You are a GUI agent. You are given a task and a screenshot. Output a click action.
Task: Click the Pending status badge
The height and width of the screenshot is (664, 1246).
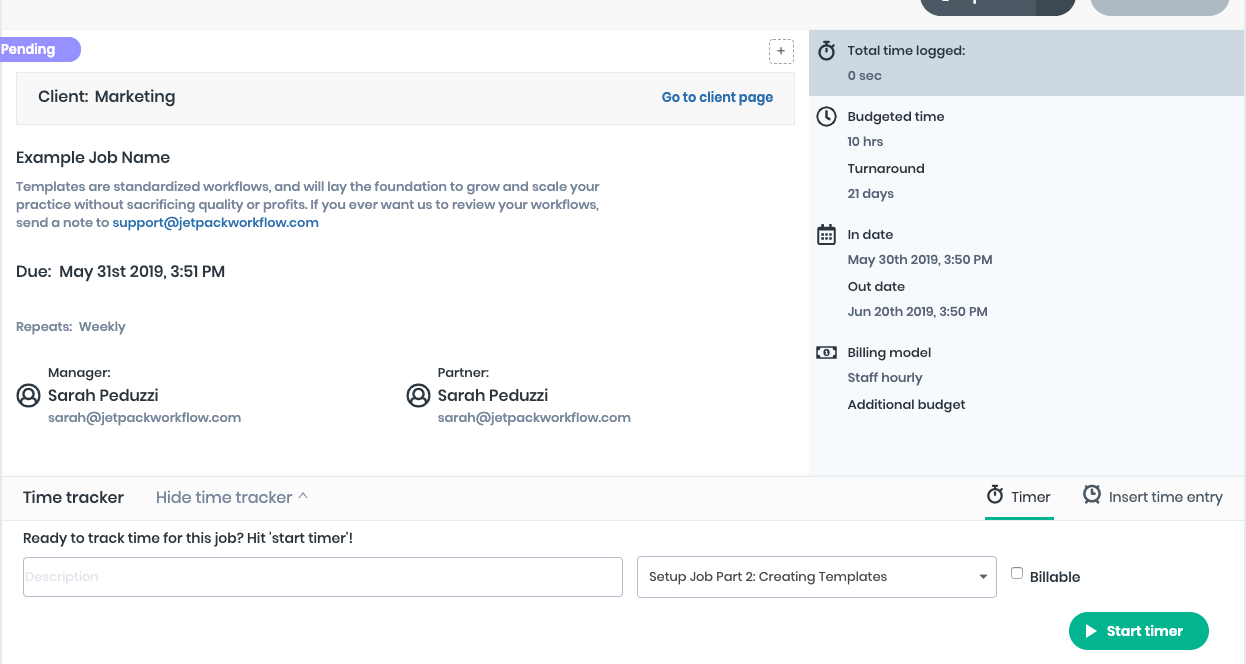(x=36, y=50)
